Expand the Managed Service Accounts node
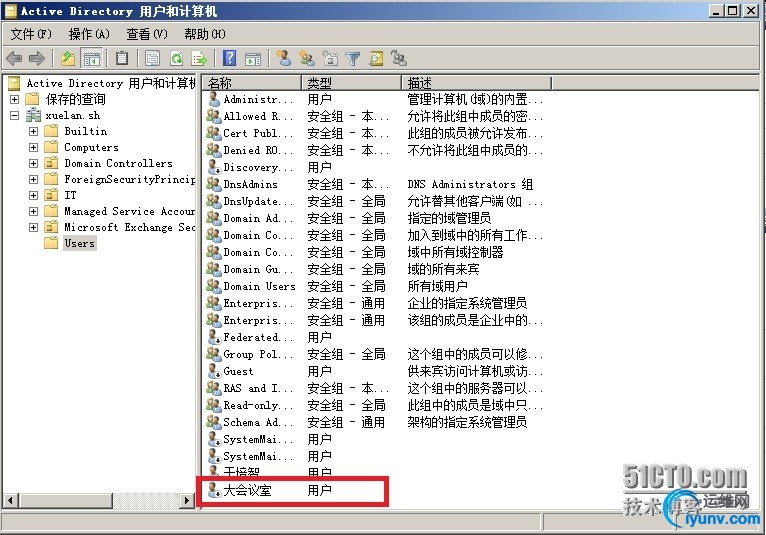Image resolution: width=766 pixels, height=535 pixels. (x=33, y=212)
